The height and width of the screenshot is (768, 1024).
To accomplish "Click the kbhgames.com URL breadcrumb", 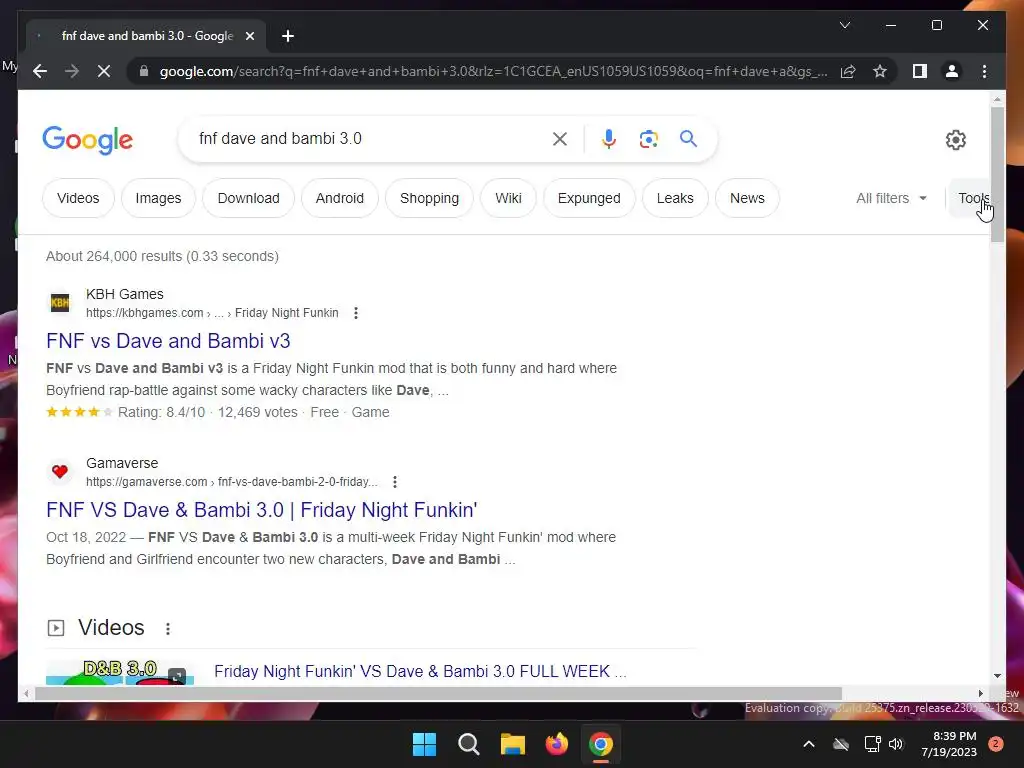I will tap(212, 313).
